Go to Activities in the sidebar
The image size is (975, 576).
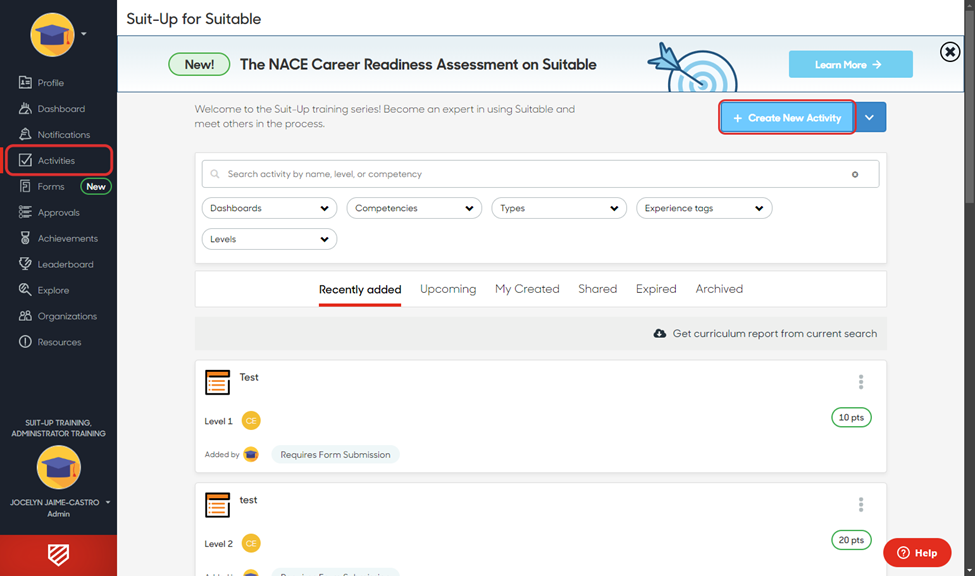[58, 160]
